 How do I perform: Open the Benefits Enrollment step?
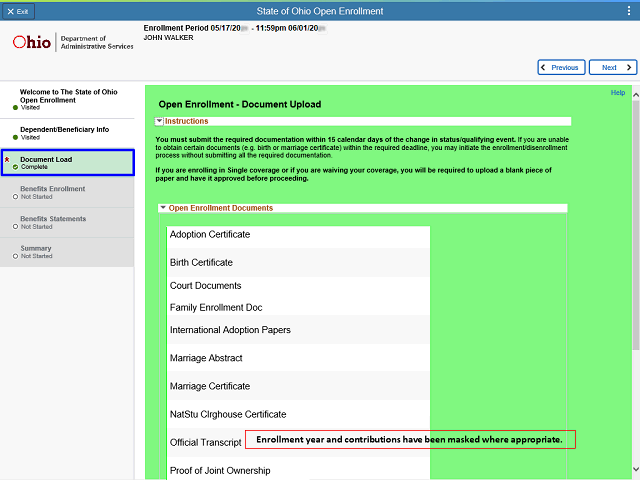click(x=67, y=193)
